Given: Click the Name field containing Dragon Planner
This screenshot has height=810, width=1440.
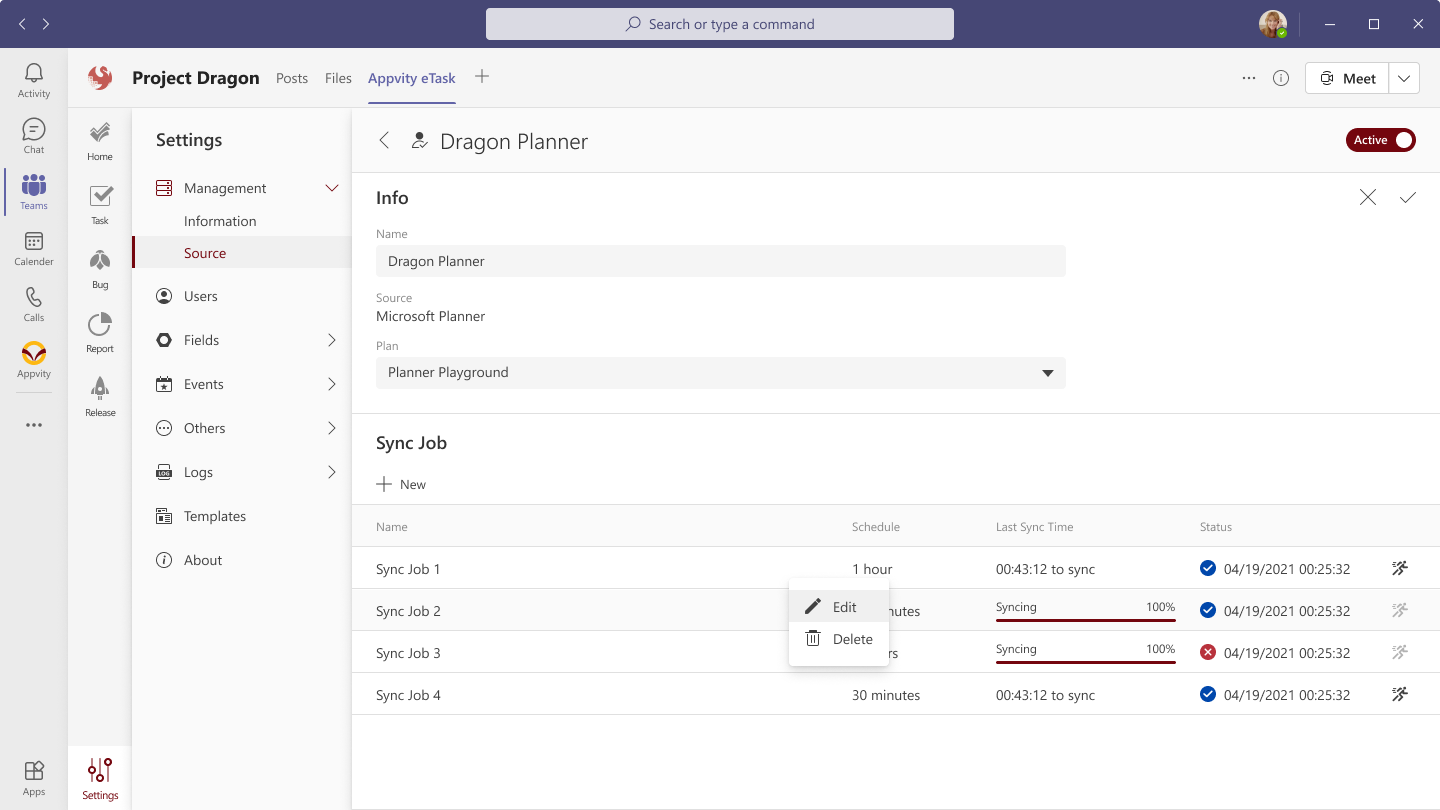Looking at the screenshot, I should 720,261.
